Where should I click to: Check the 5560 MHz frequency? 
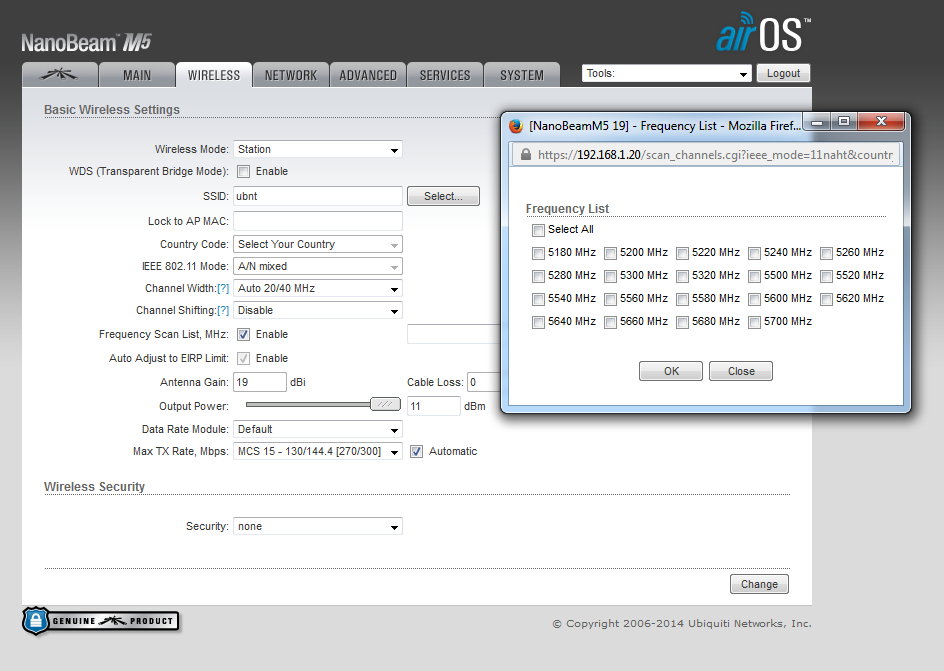pos(610,299)
